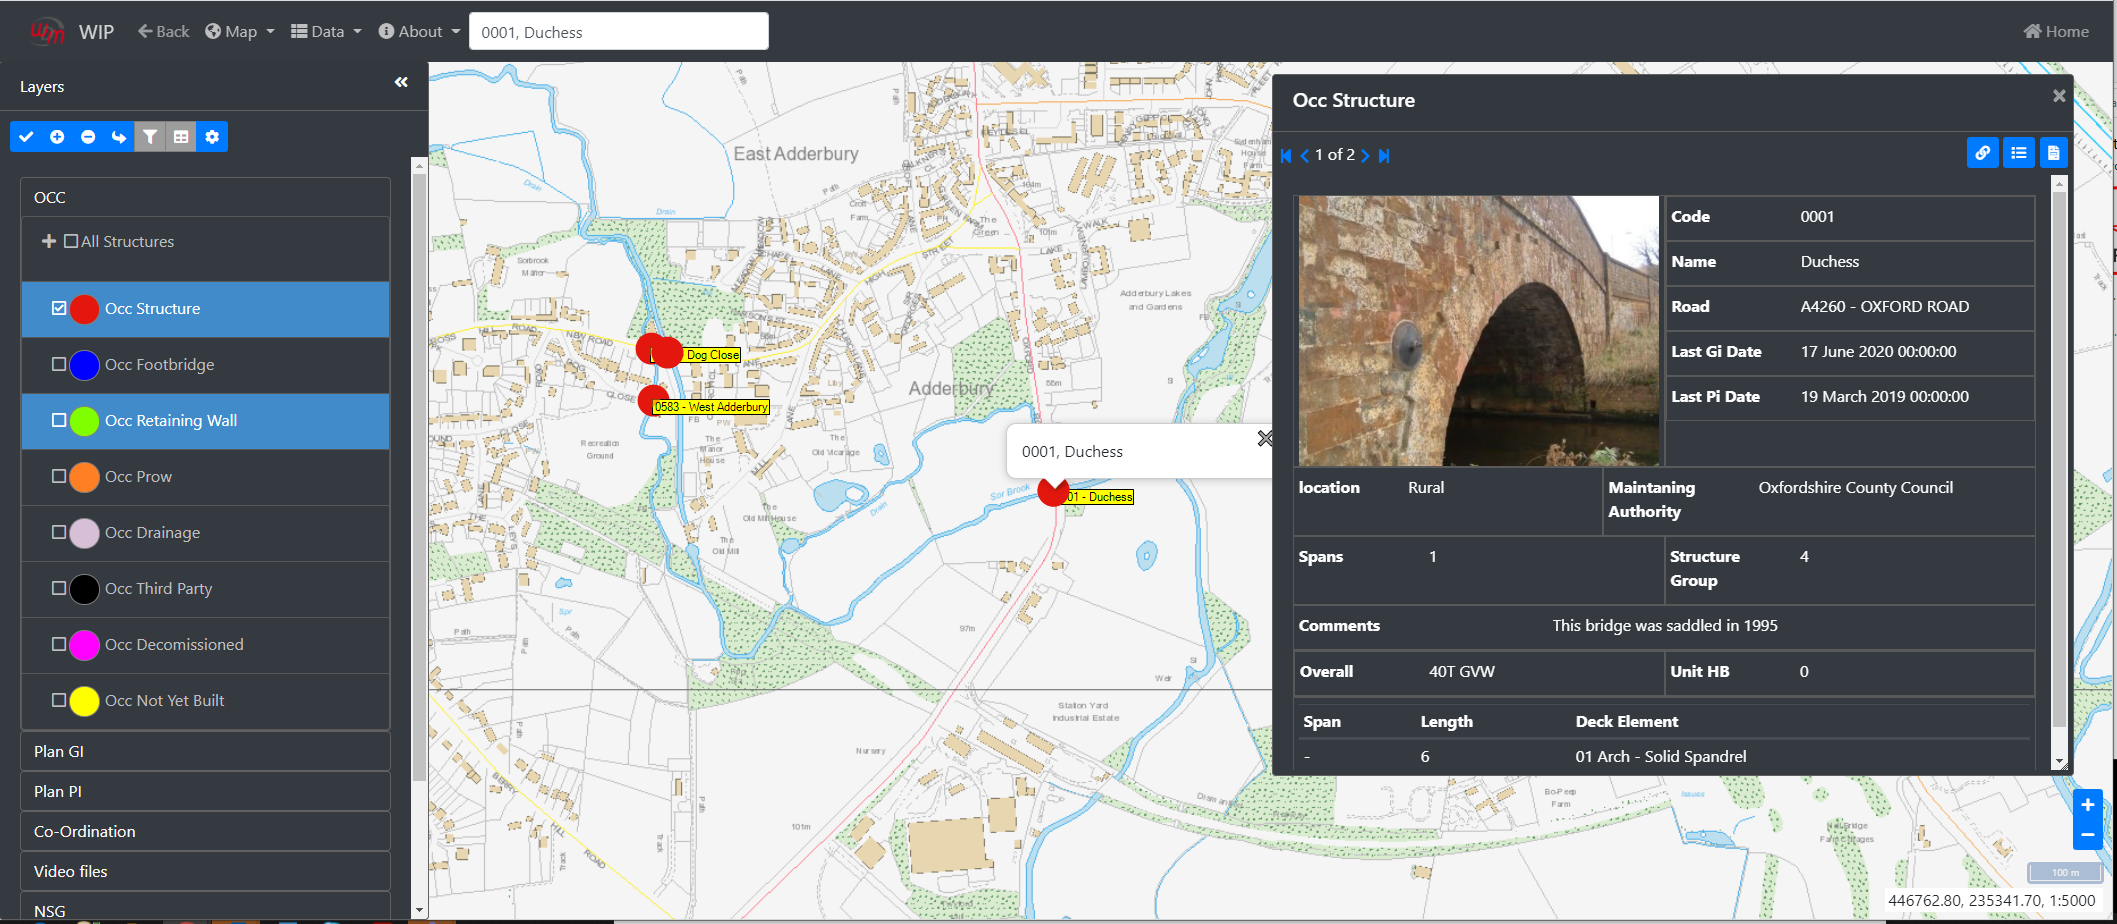The width and height of the screenshot is (2117, 924).
Task: Uncheck the Occ Structure layer checkbox
Action: [x=59, y=308]
